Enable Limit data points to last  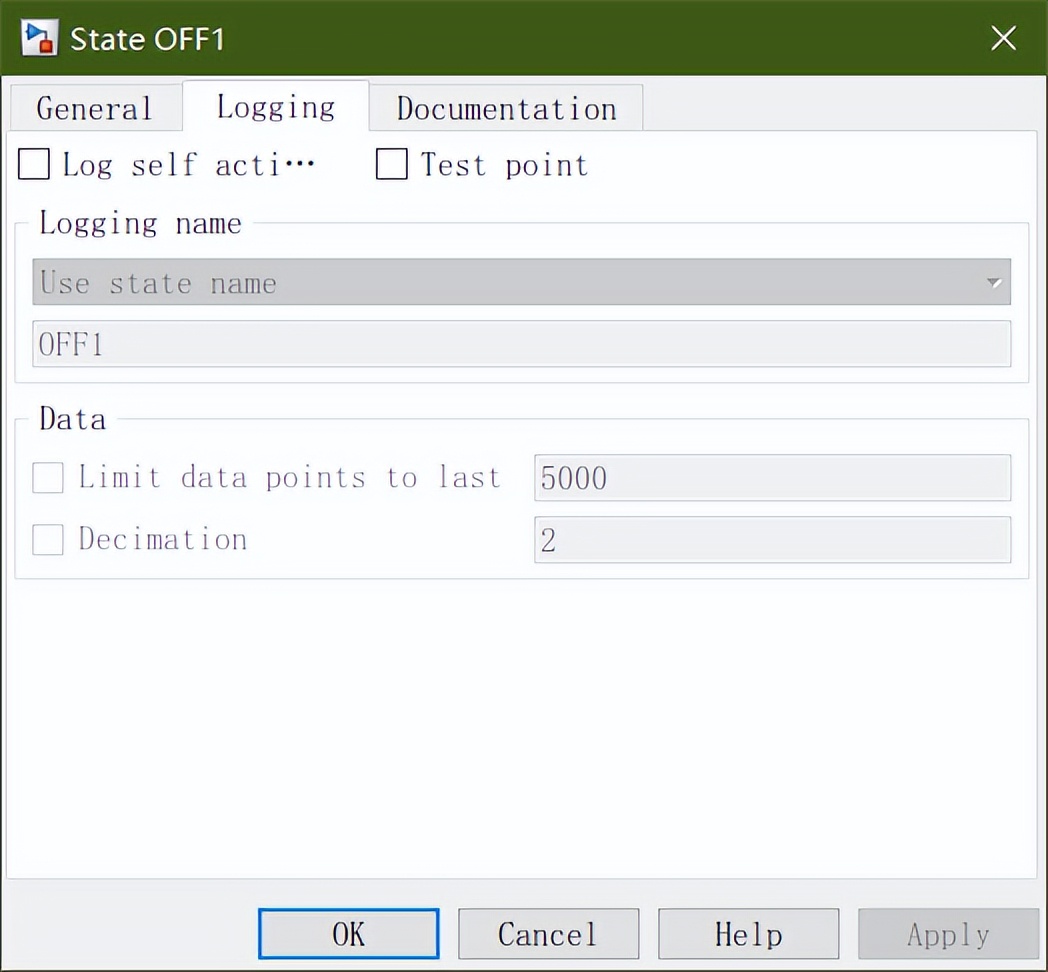click(x=47, y=478)
